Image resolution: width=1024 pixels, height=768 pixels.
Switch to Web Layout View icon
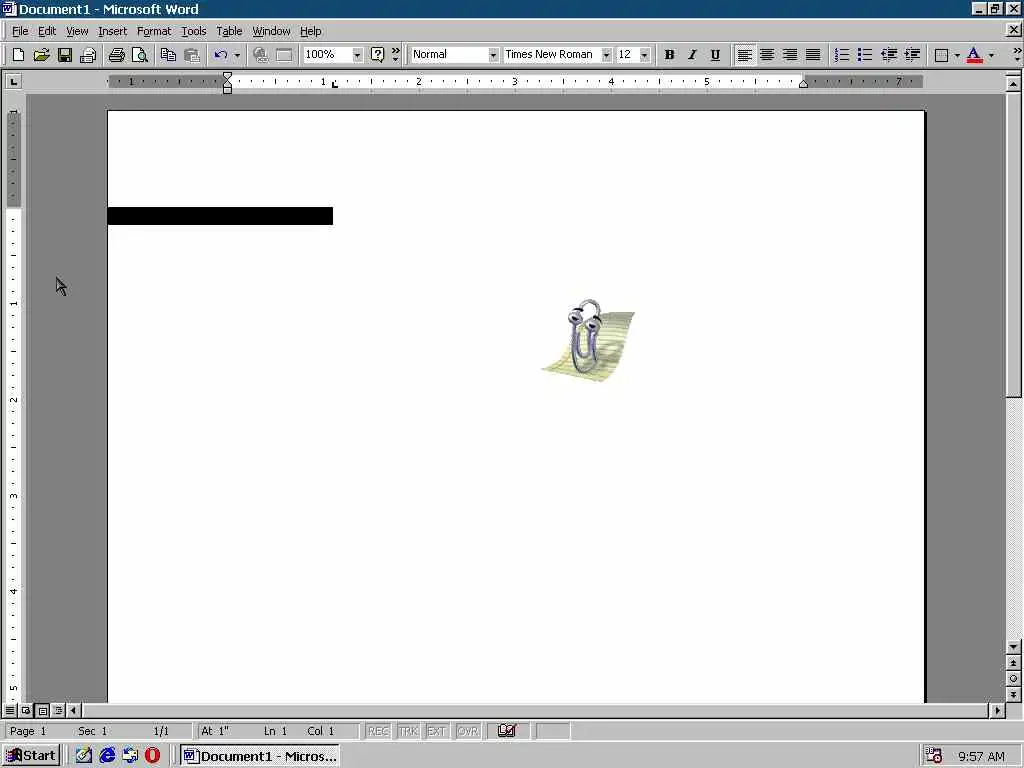click(x=26, y=710)
